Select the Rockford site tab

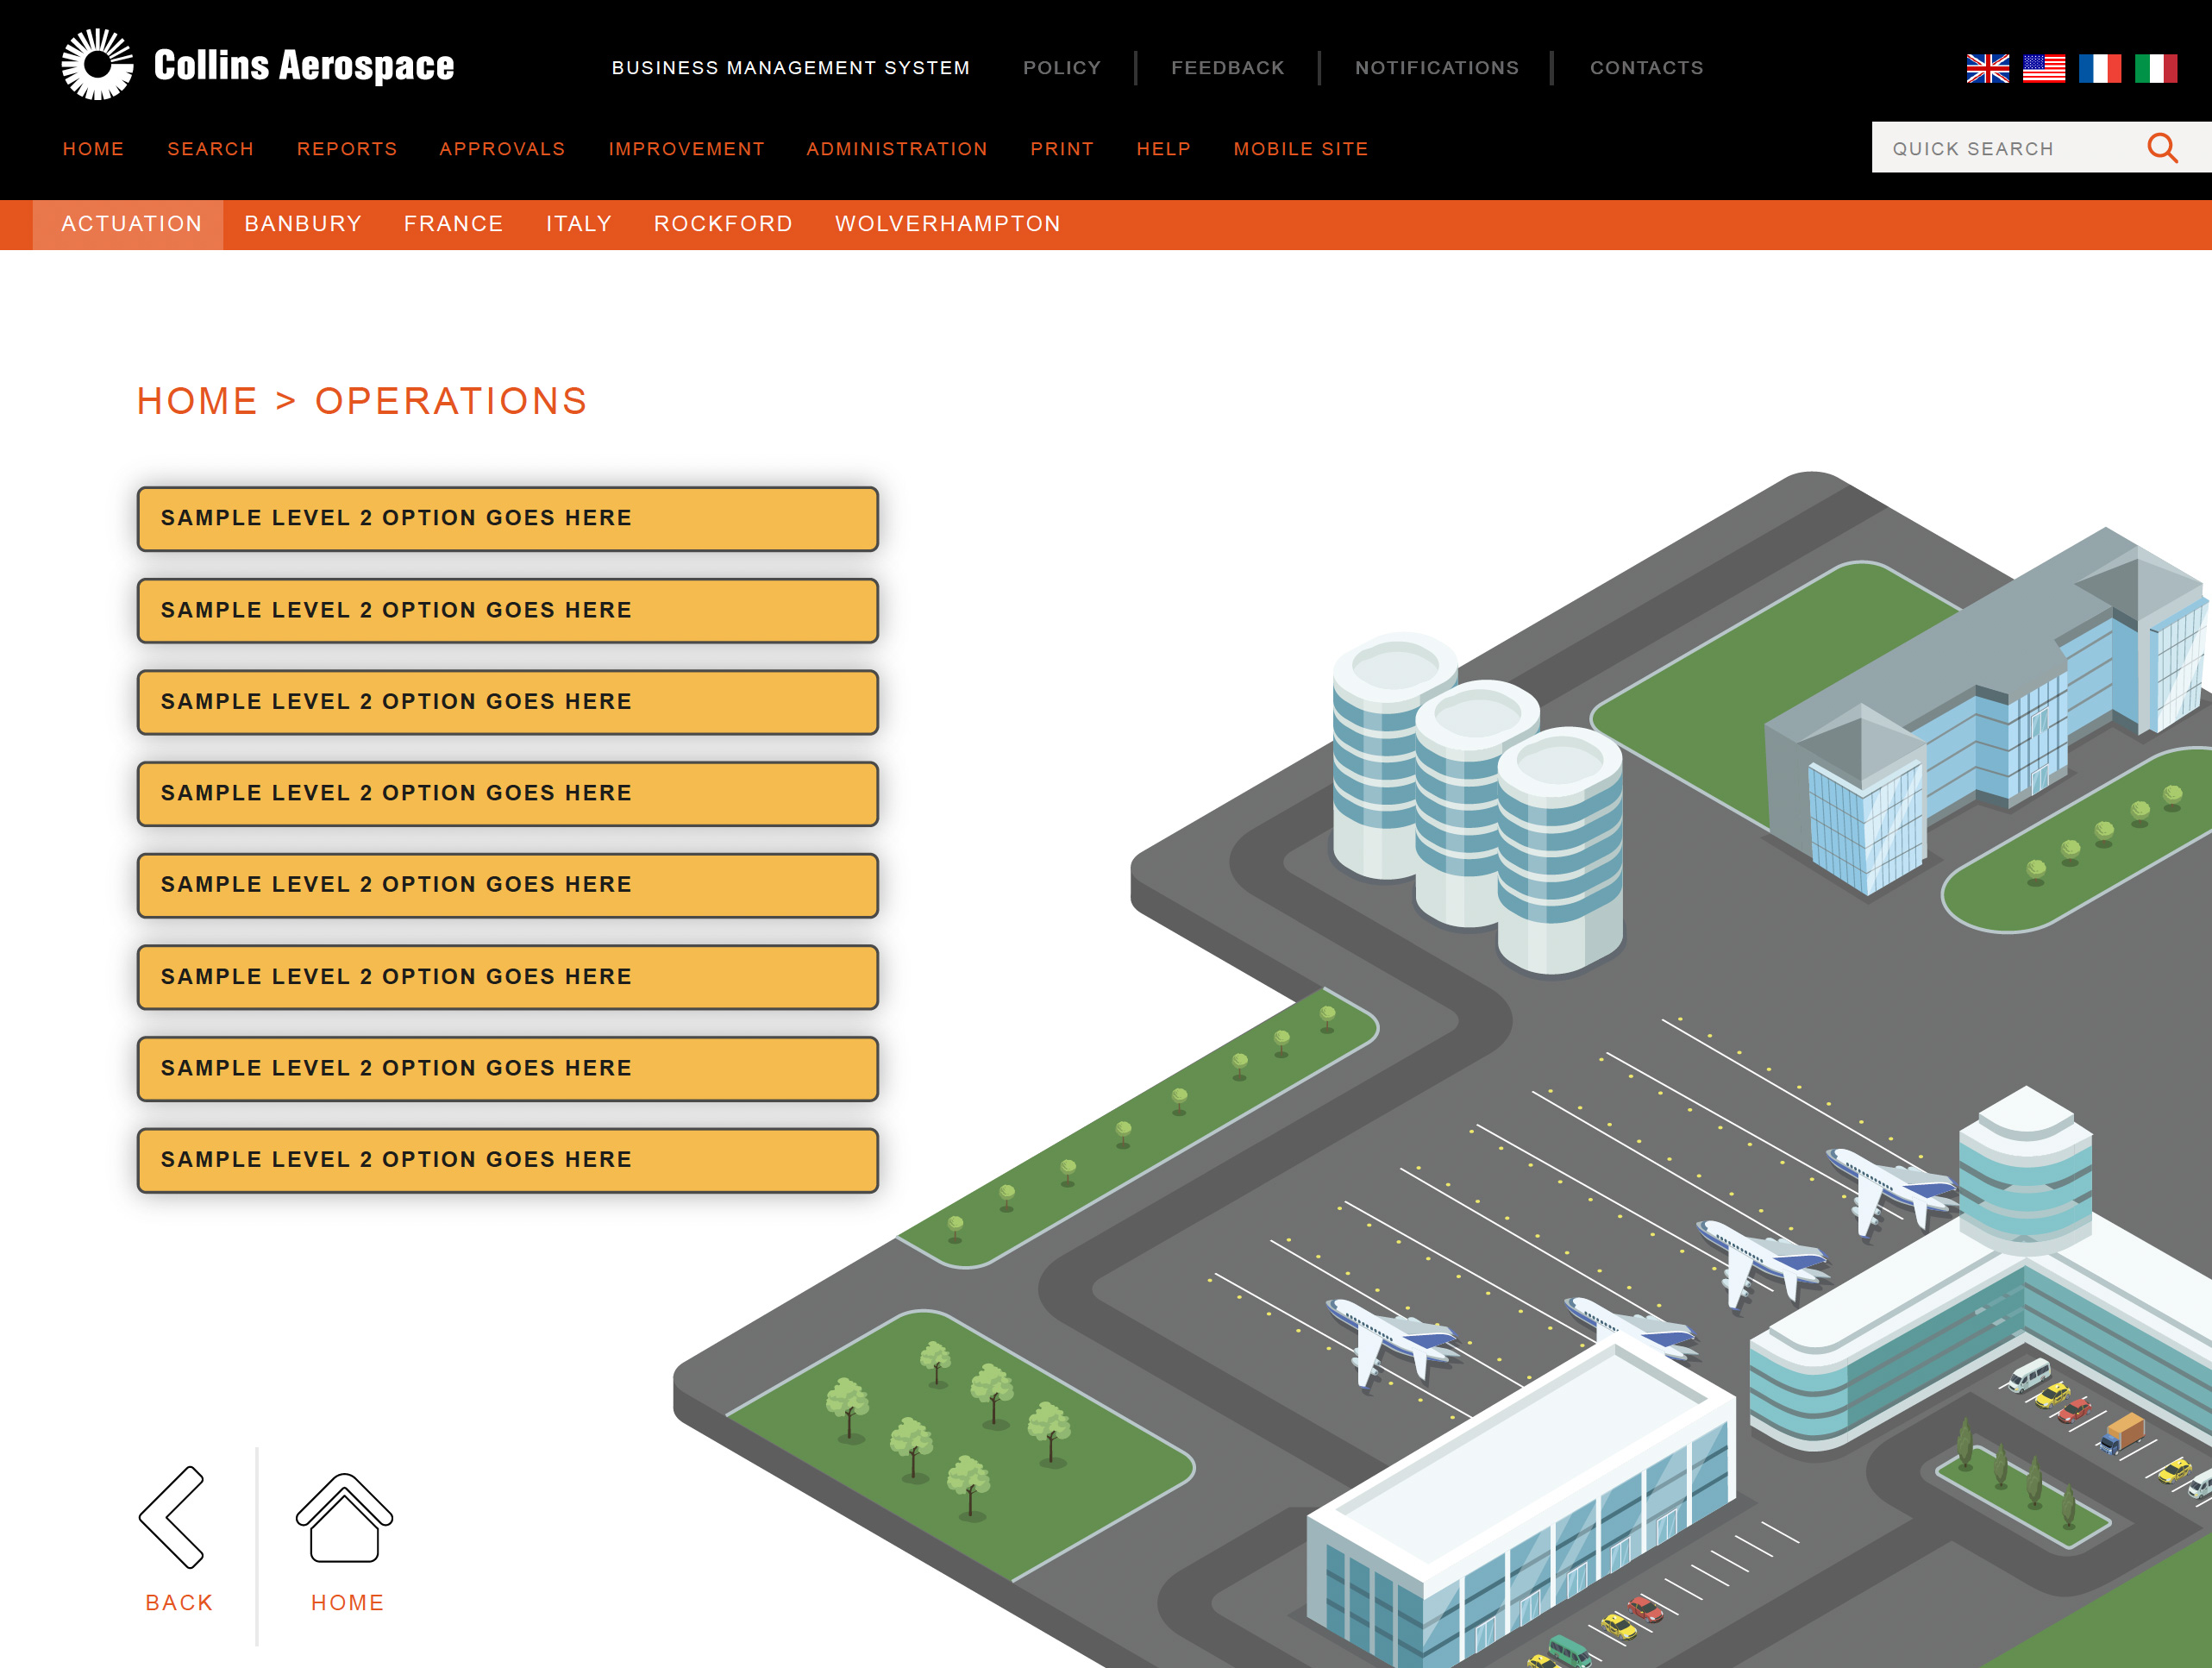(723, 224)
